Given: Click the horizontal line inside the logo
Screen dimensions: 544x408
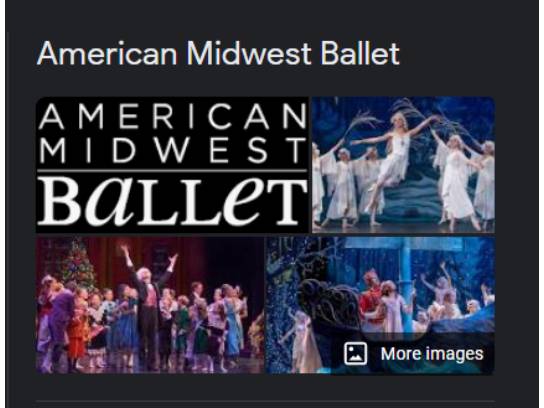Looking at the screenshot, I should 172,171.
